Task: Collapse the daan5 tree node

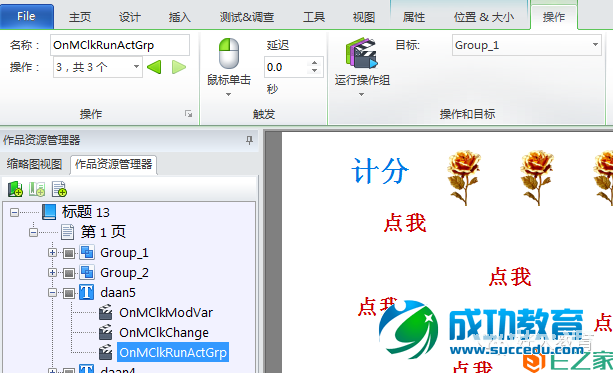Action: pos(52,292)
